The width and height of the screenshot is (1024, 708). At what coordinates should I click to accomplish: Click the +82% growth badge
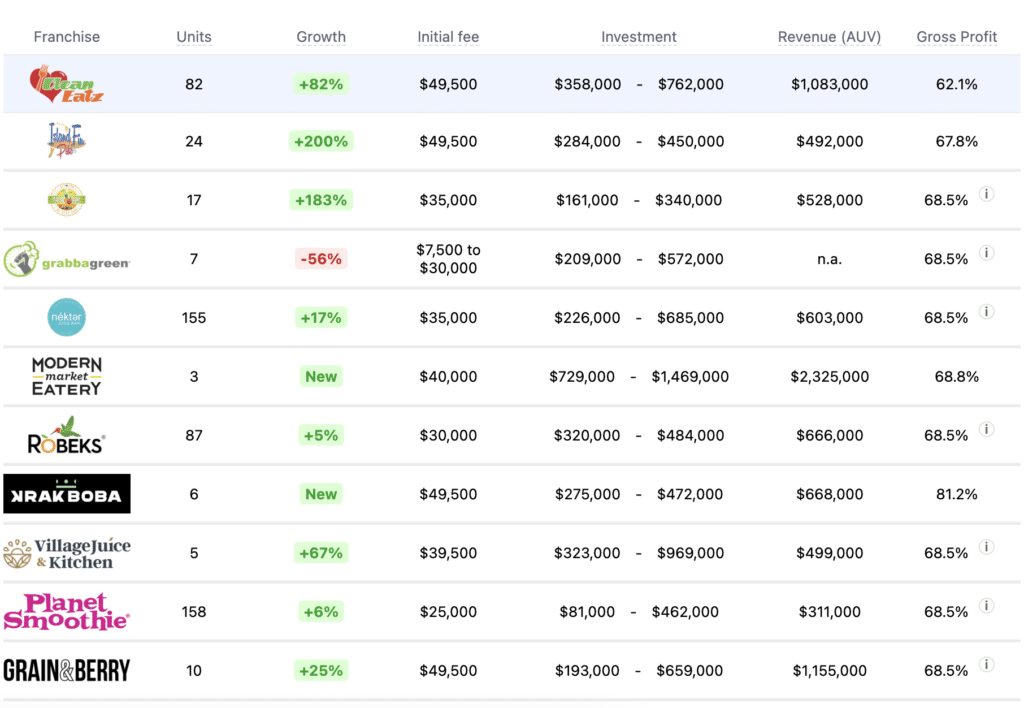pos(321,84)
